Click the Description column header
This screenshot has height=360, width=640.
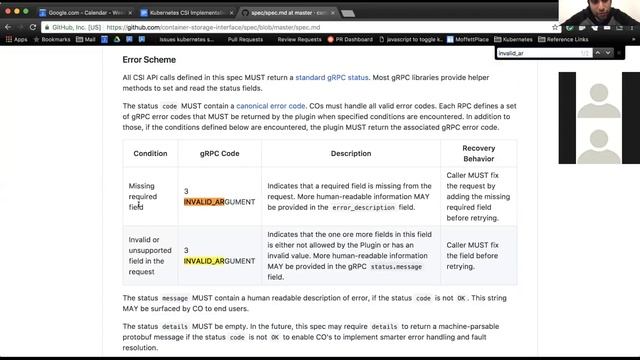pyautogui.click(x=351, y=153)
